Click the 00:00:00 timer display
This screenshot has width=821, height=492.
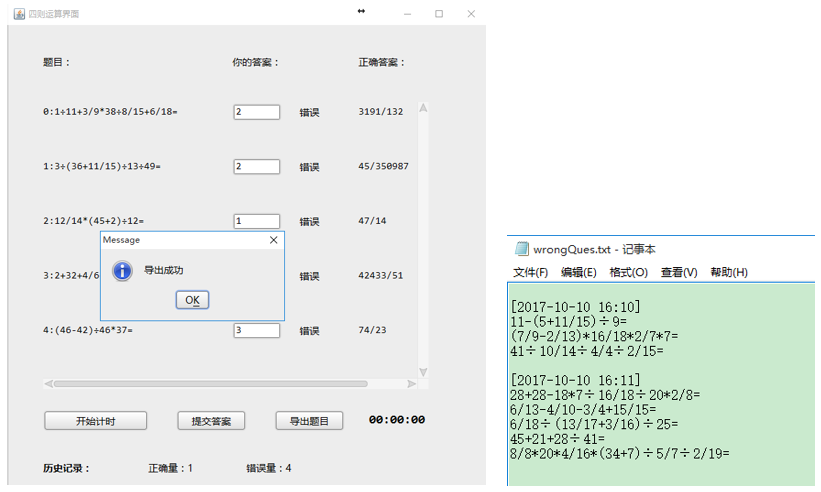point(397,420)
